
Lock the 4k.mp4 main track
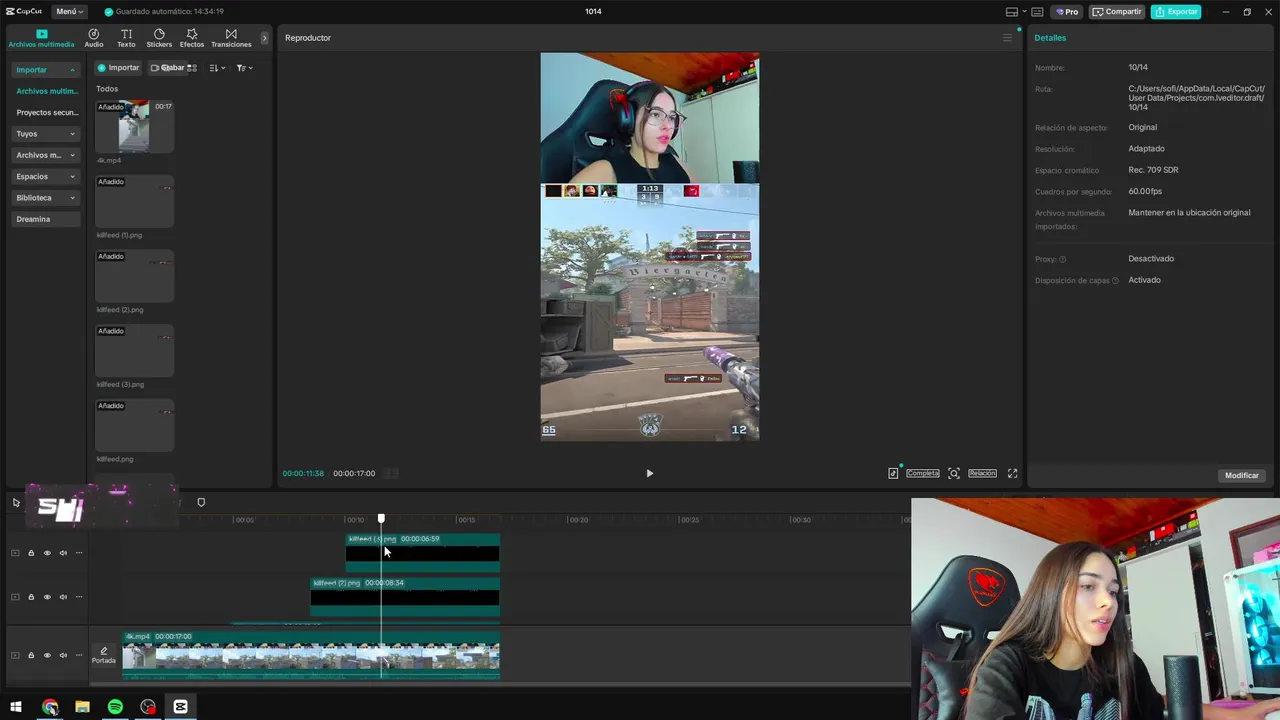31,655
